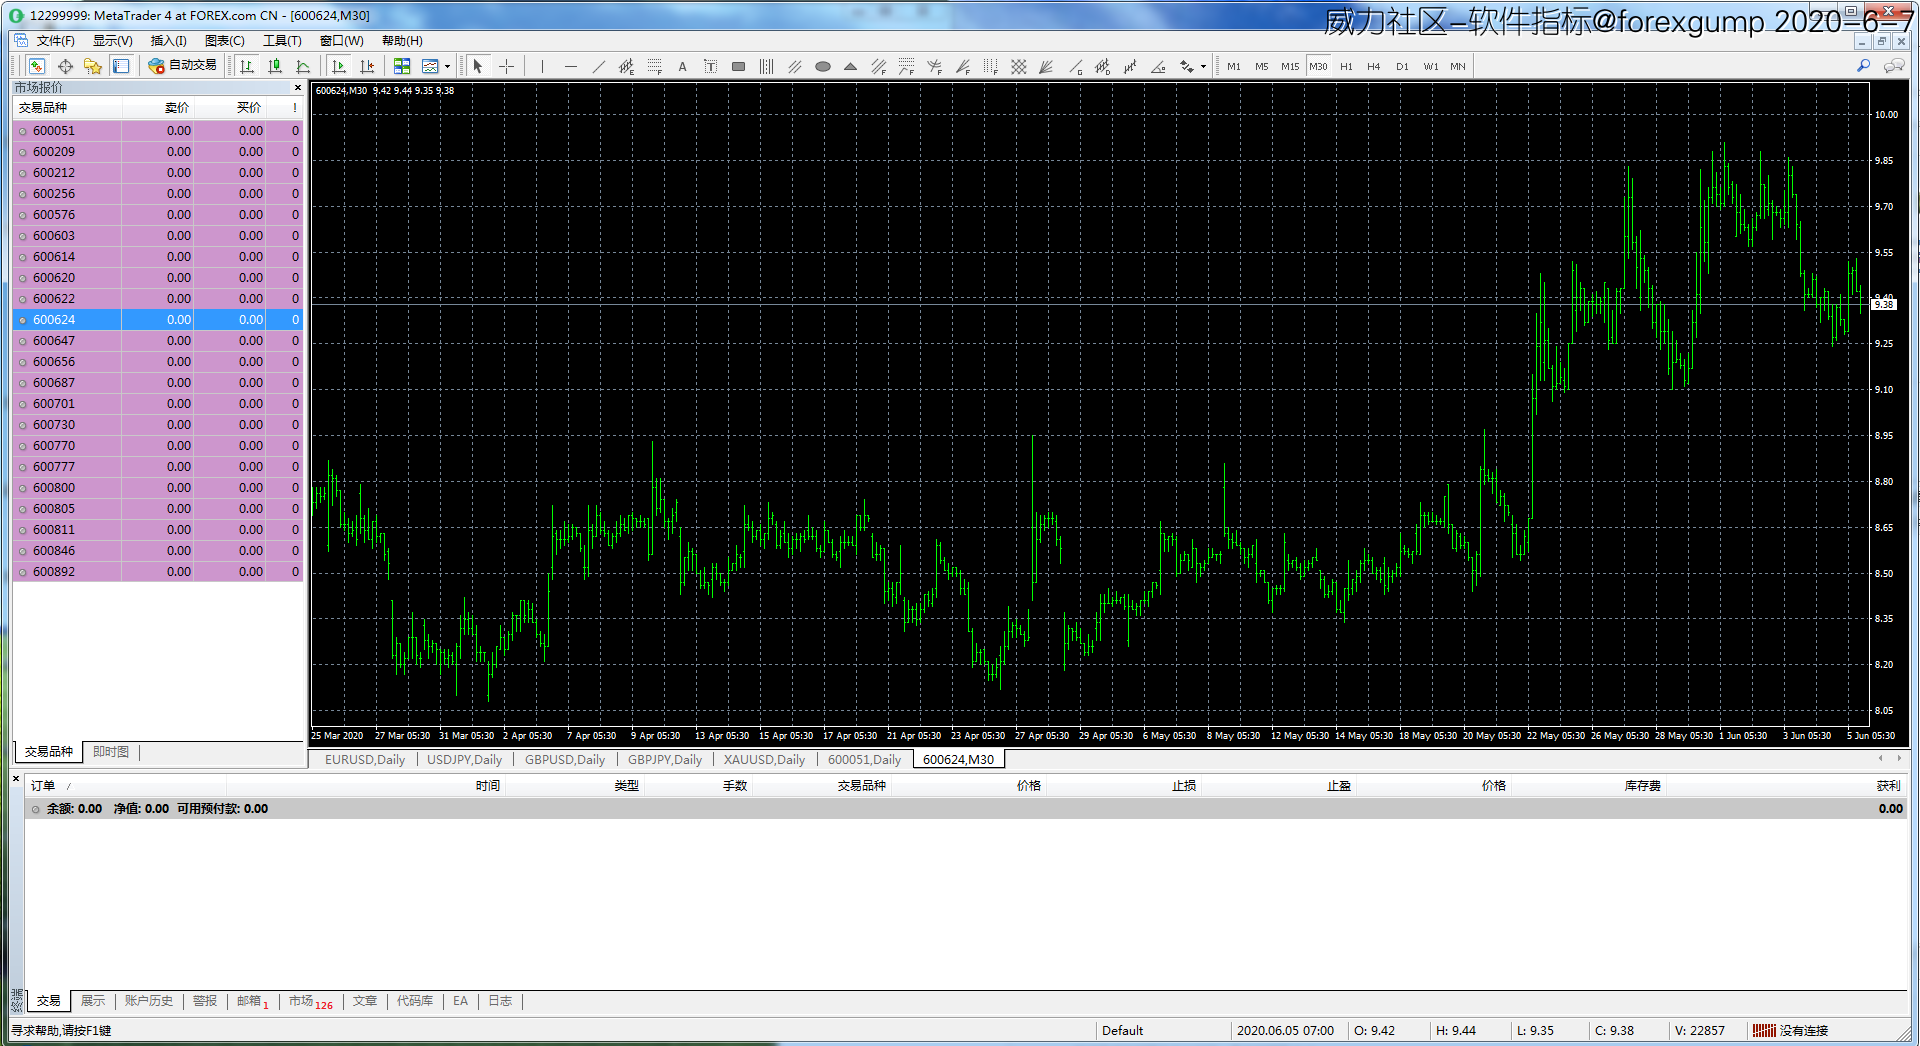Switch chart to bar chart icon
The height and width of the screenshot is (1046, 1920).
[247, 66]
